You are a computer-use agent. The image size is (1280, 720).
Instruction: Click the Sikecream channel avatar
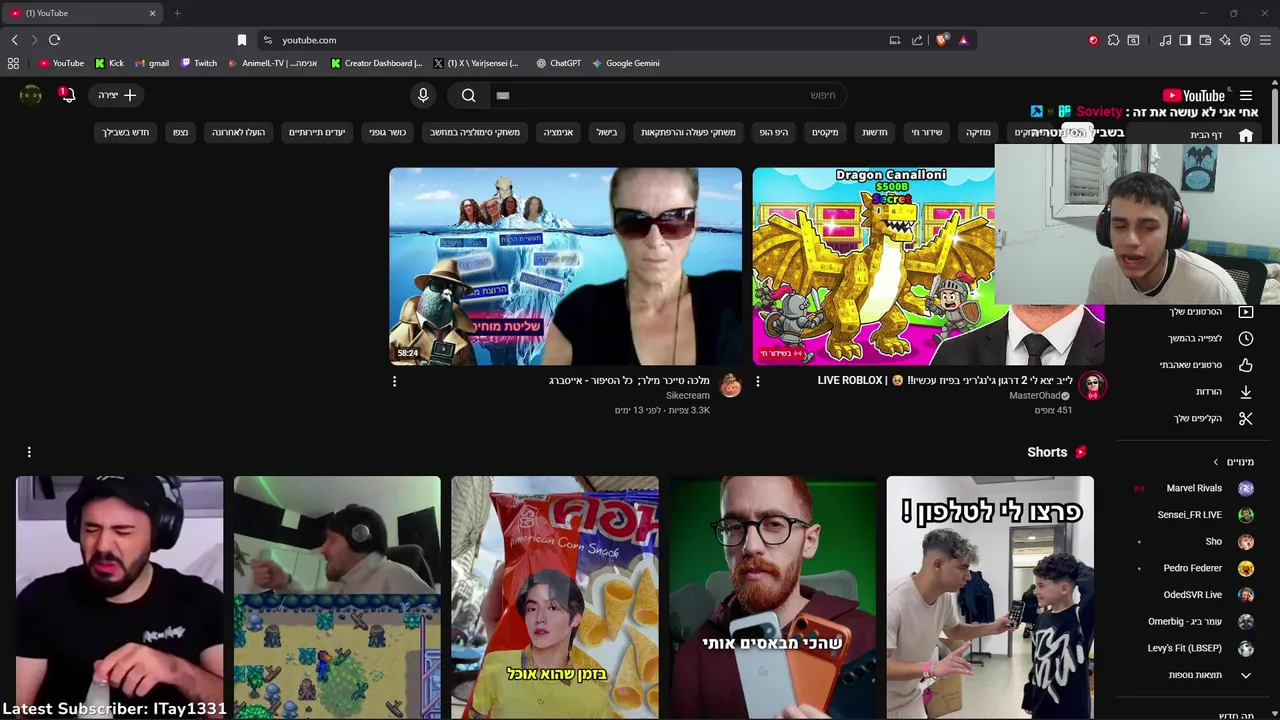(731, 386)
